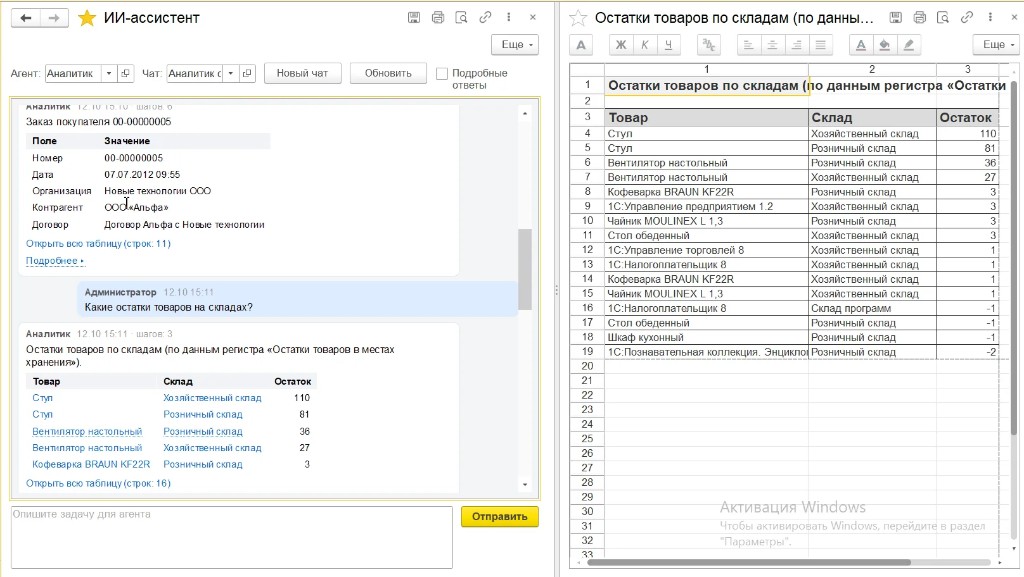Pick the cell fill color bucket
This screenshot has height=577, width=1024.
click(885, 44)
